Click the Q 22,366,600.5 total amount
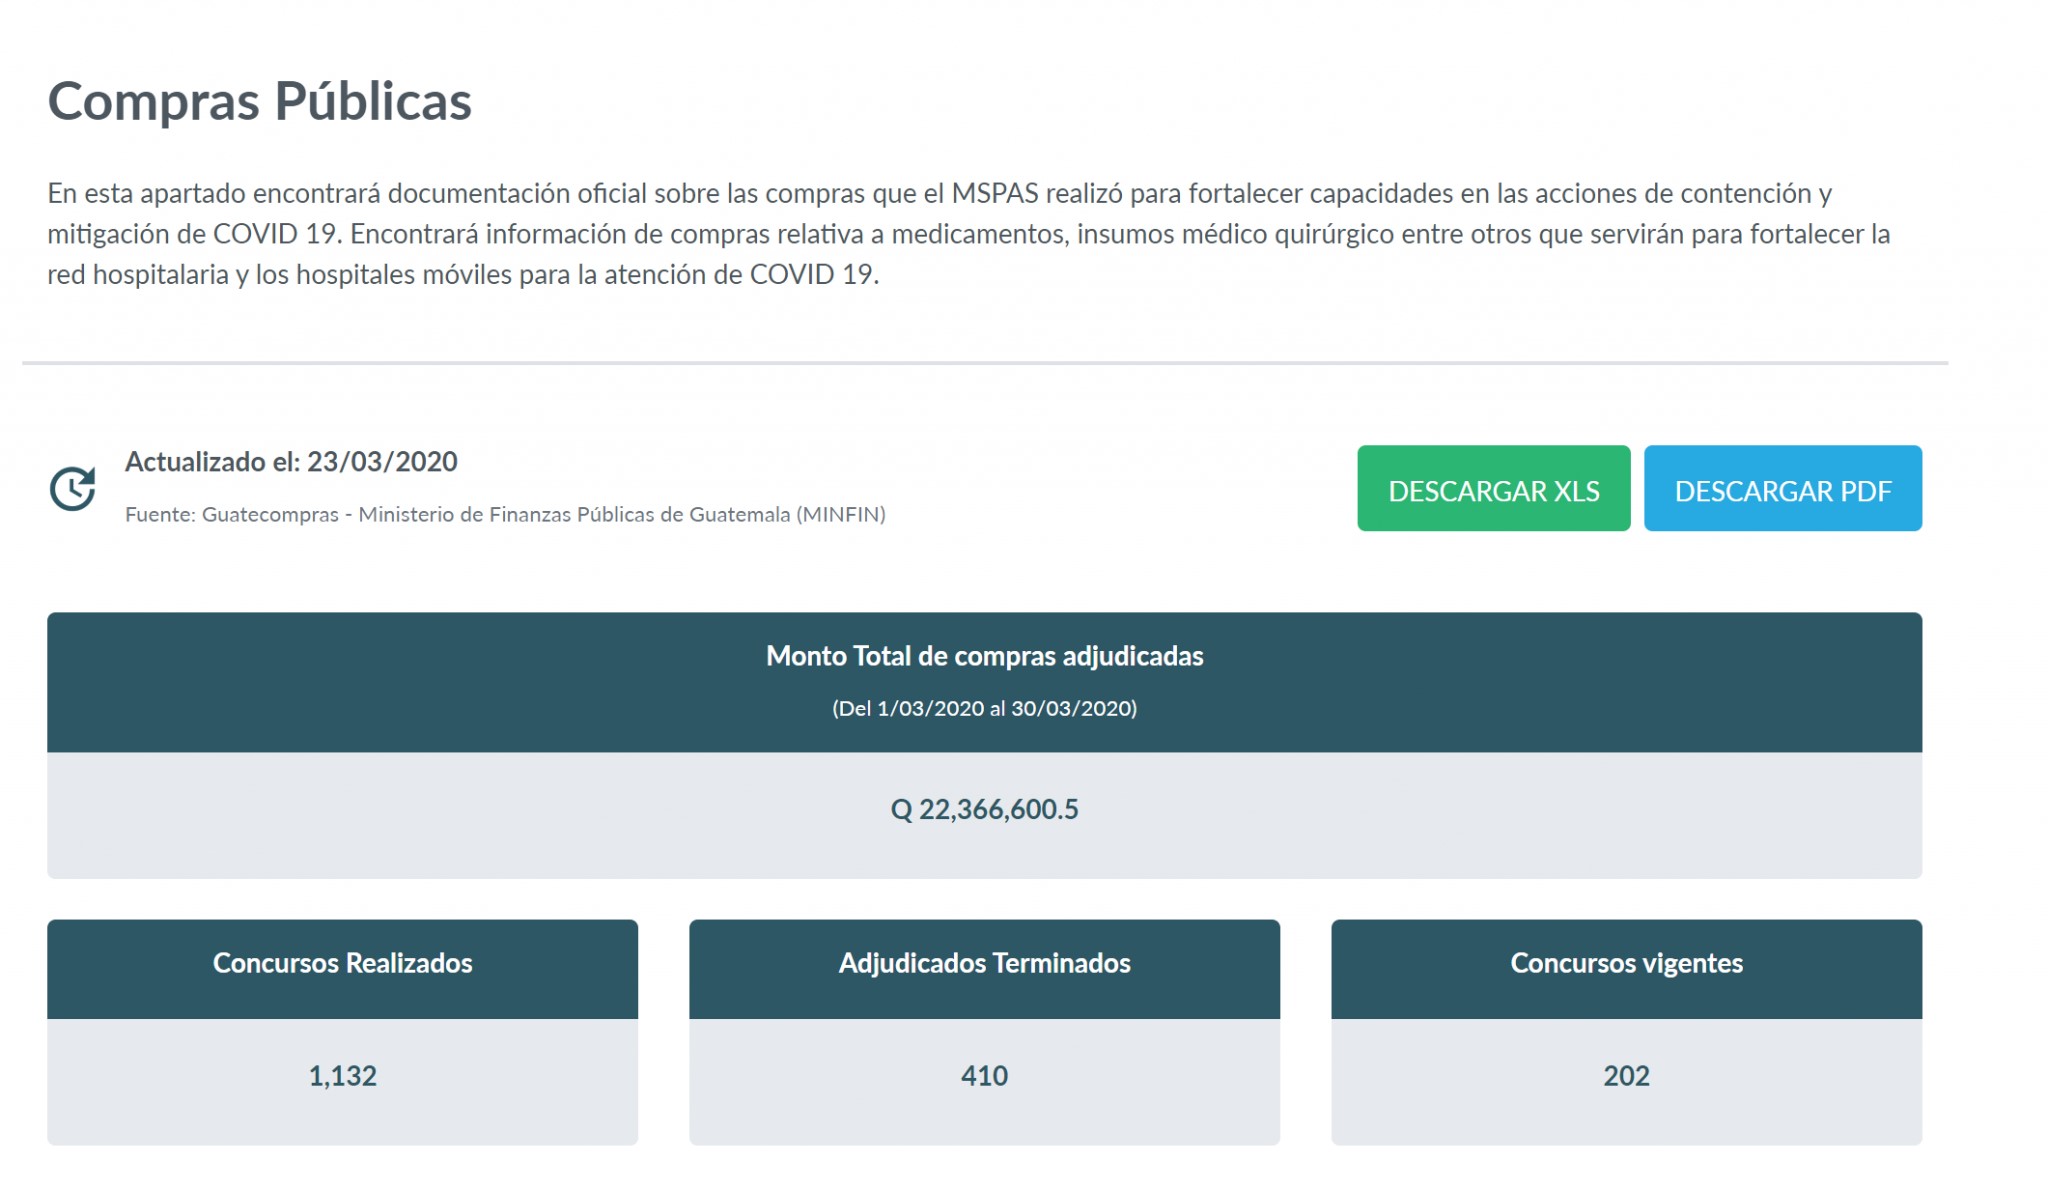2048x1190 pixels. click(984, 809)
